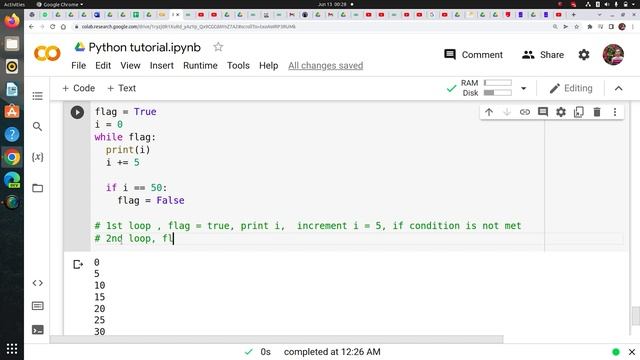Run the code cell with play button
This screenshot has width=640, height=360.
pos(77,112)
